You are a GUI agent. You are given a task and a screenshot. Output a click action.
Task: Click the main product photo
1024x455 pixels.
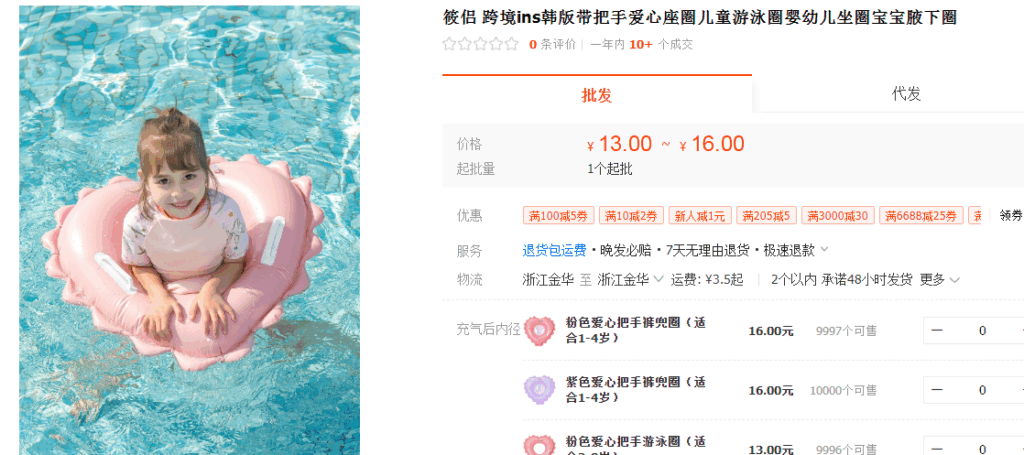coord(189,230)
